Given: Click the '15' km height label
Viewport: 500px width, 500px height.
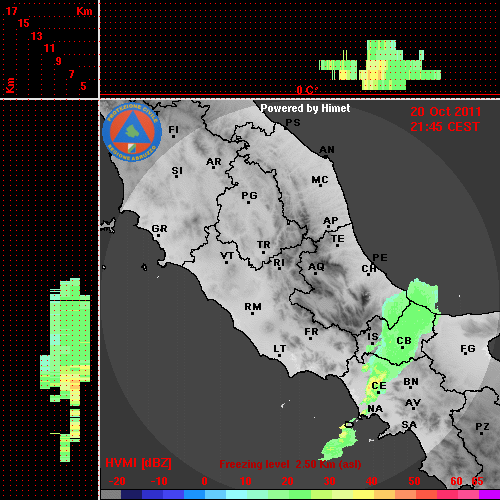Looking at the screenshot, I should point(24,23).
